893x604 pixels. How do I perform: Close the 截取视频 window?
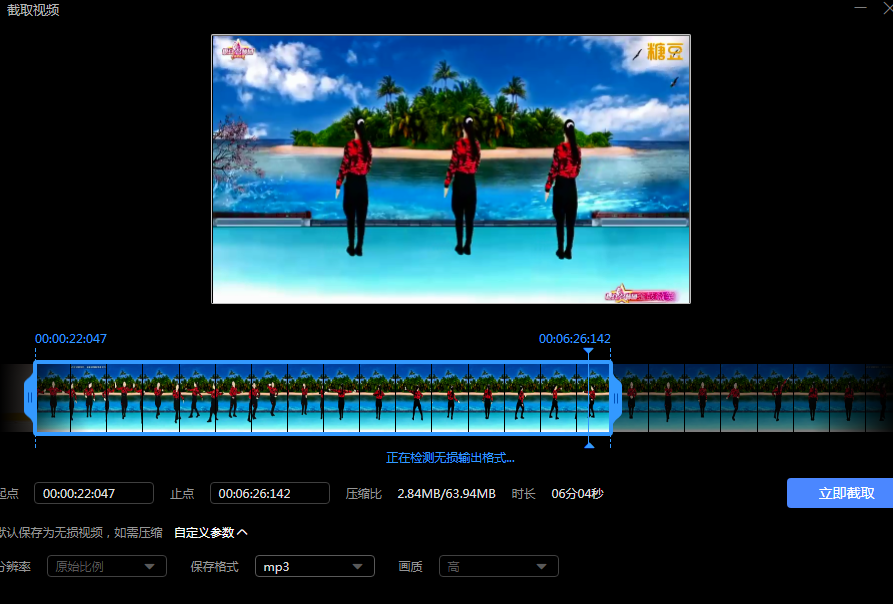pos(886,8)
